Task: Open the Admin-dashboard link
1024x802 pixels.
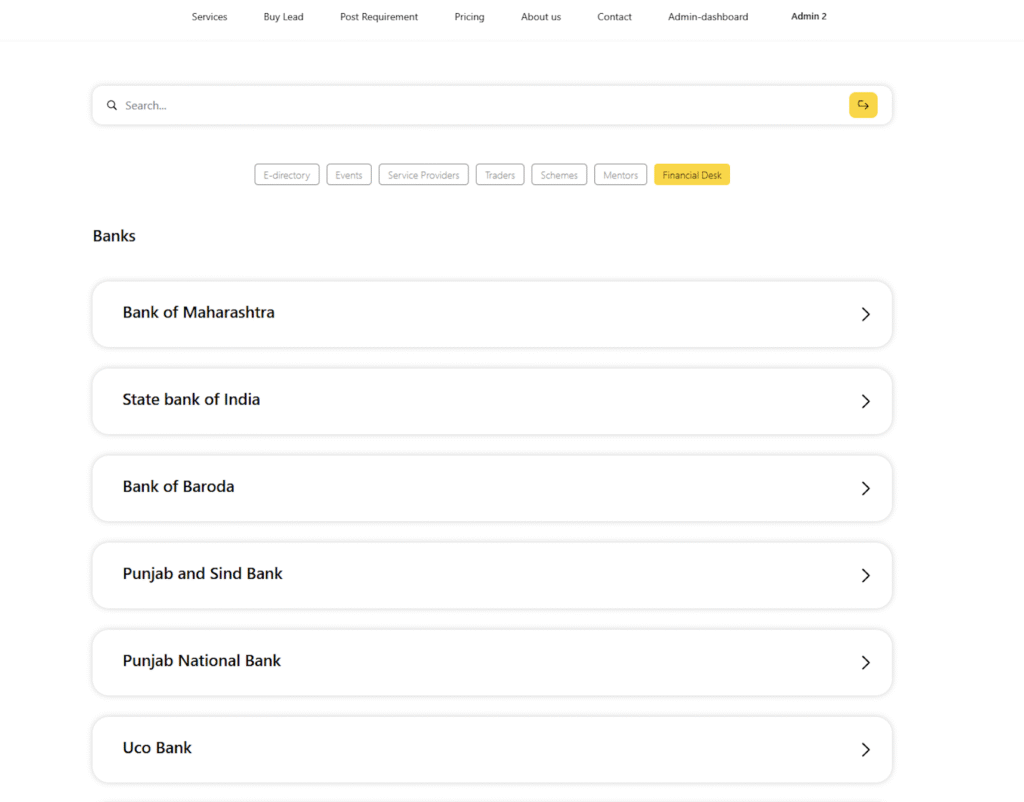Action: pos(708,17)
